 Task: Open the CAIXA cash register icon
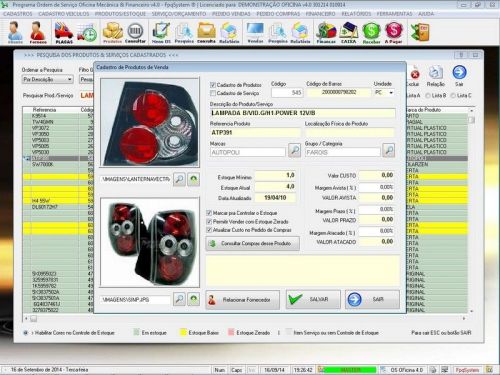click(x=348, y=33)
